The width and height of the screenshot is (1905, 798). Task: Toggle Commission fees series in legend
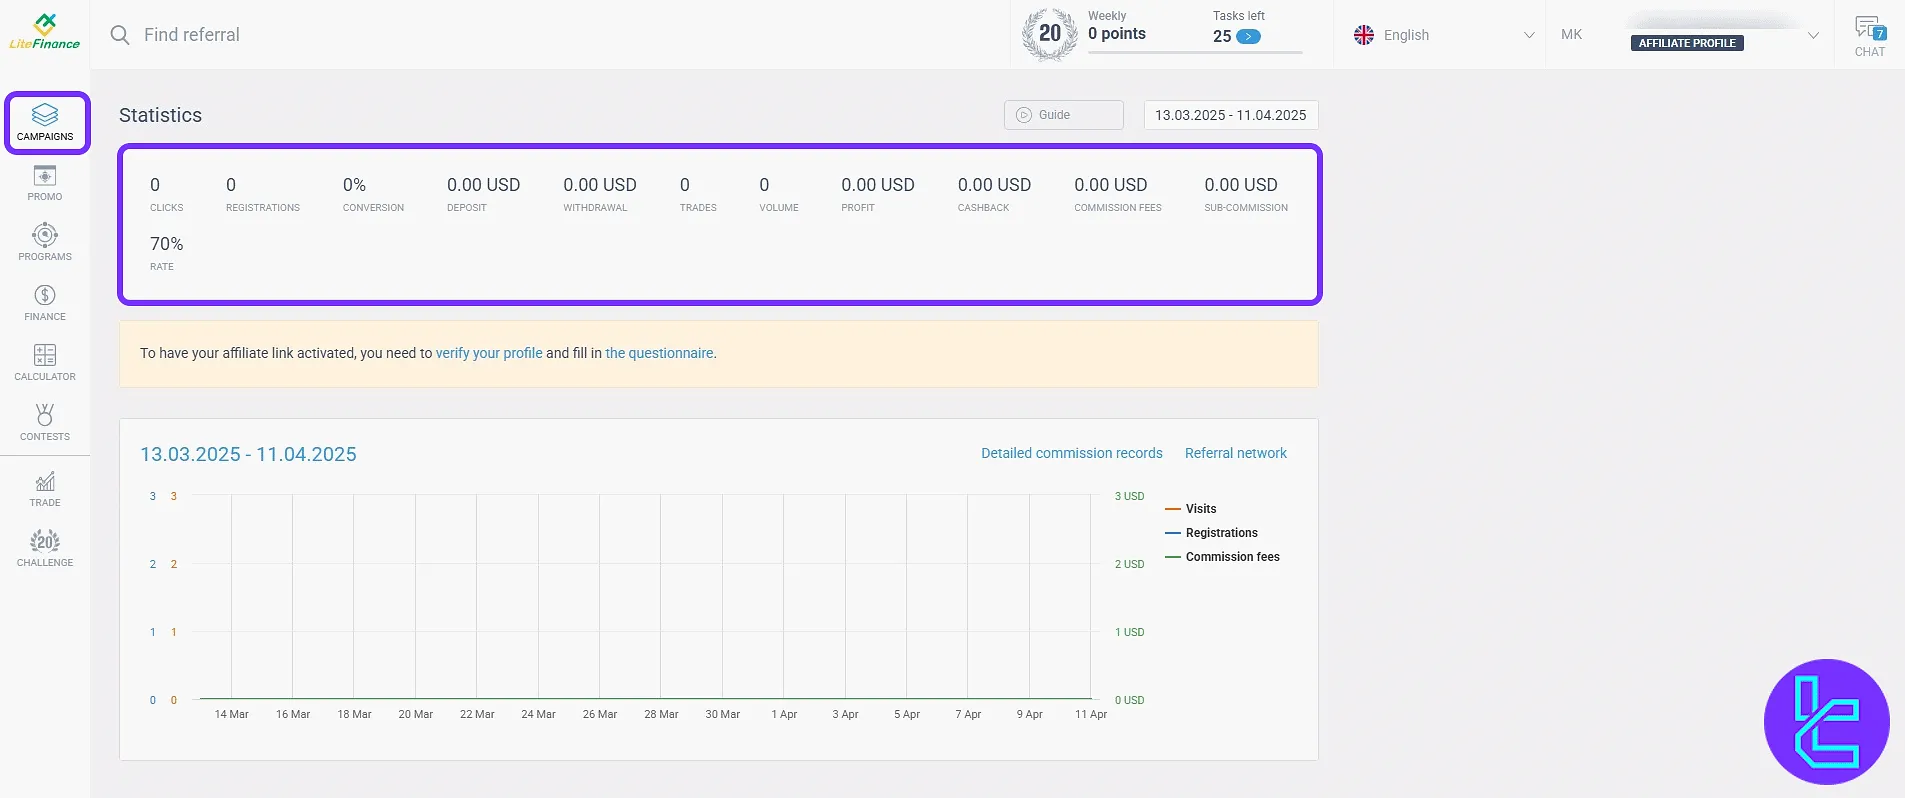click(1223, 557)
